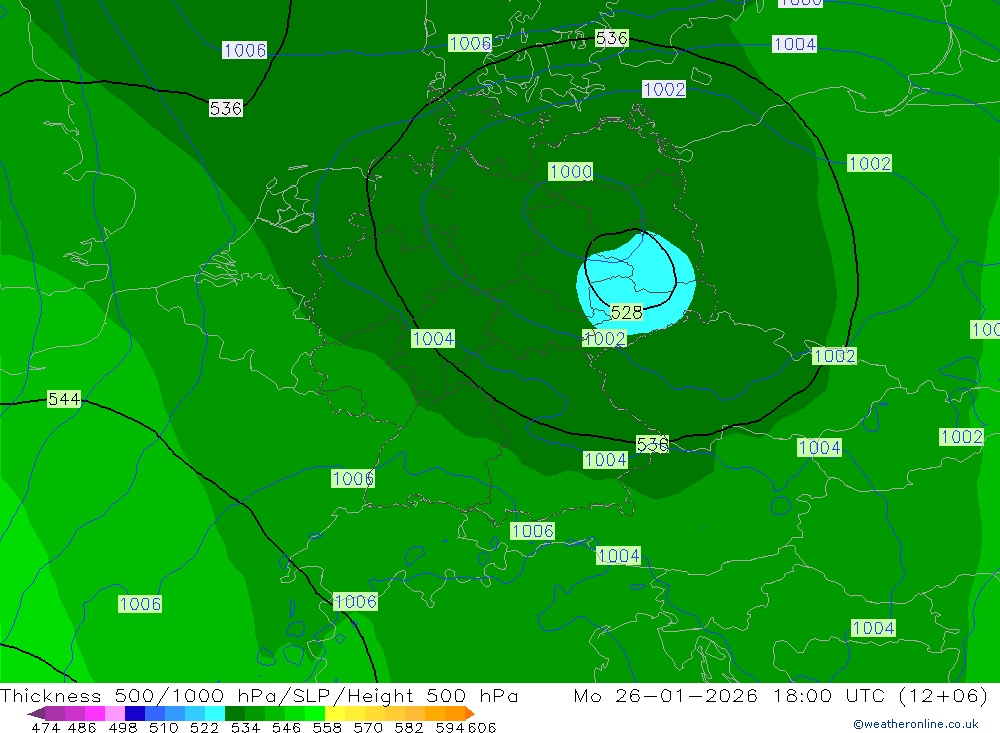Image resolution: width=1000 pixels, height=733 pixels.
Task: Click the purple left arrow end of the legend
Action: [x=36, y=713]
